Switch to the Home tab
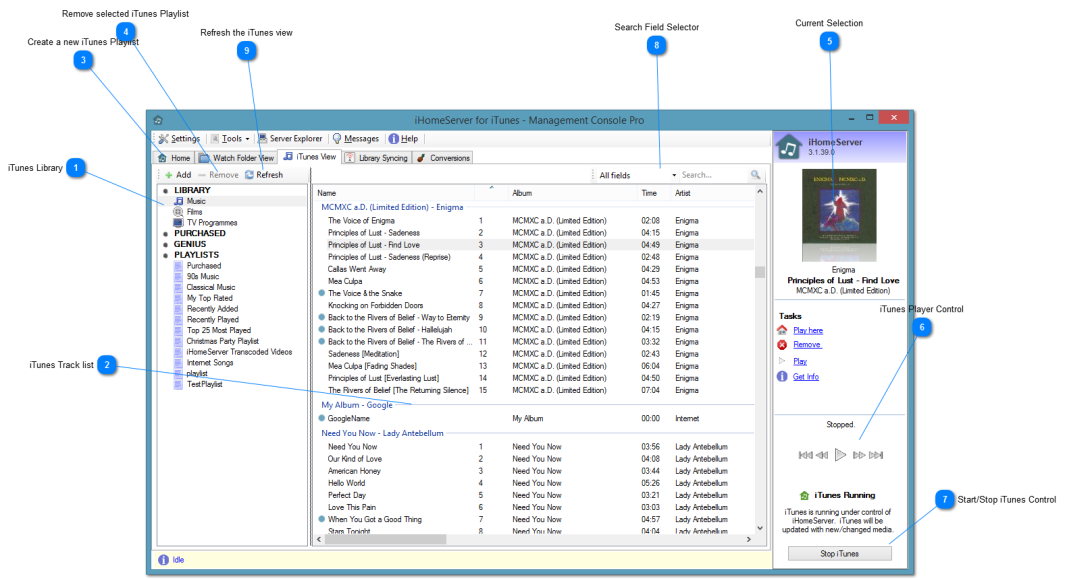1067x580 pixels. pos(174,158)
